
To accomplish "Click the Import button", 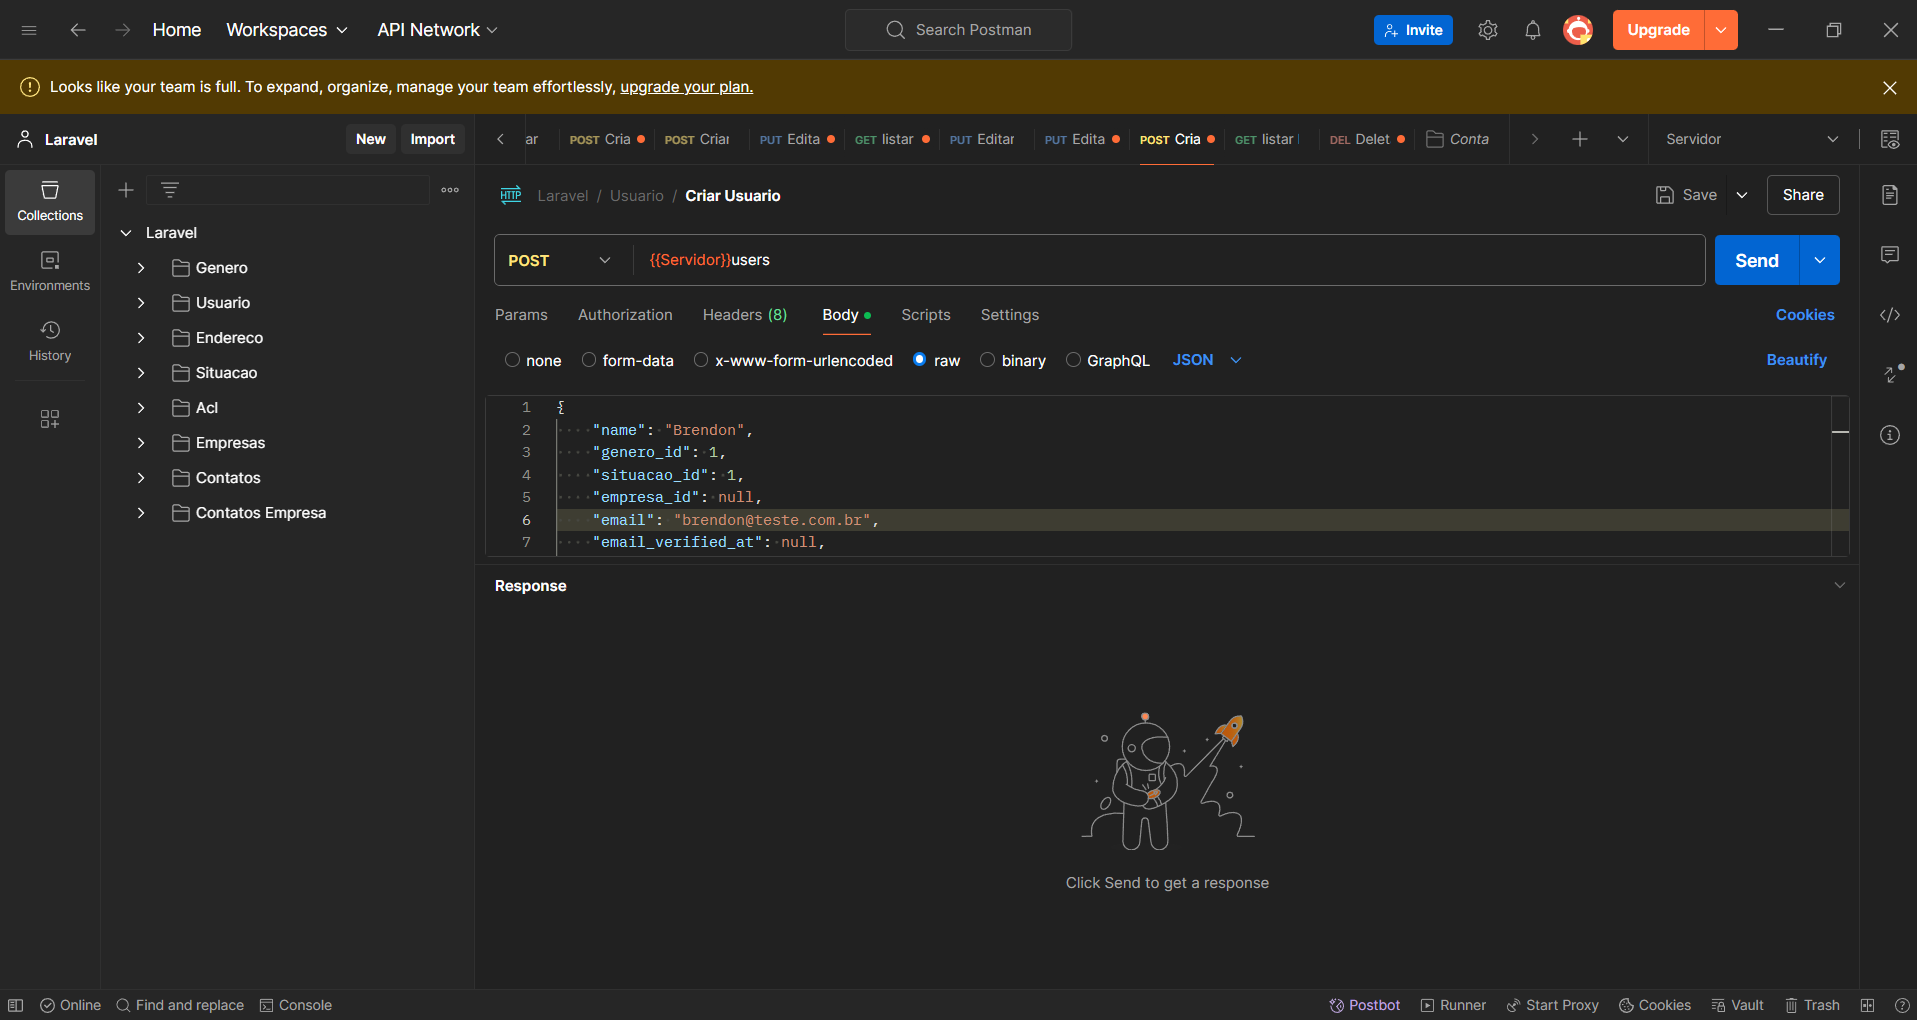I will (x=432, y=139).
